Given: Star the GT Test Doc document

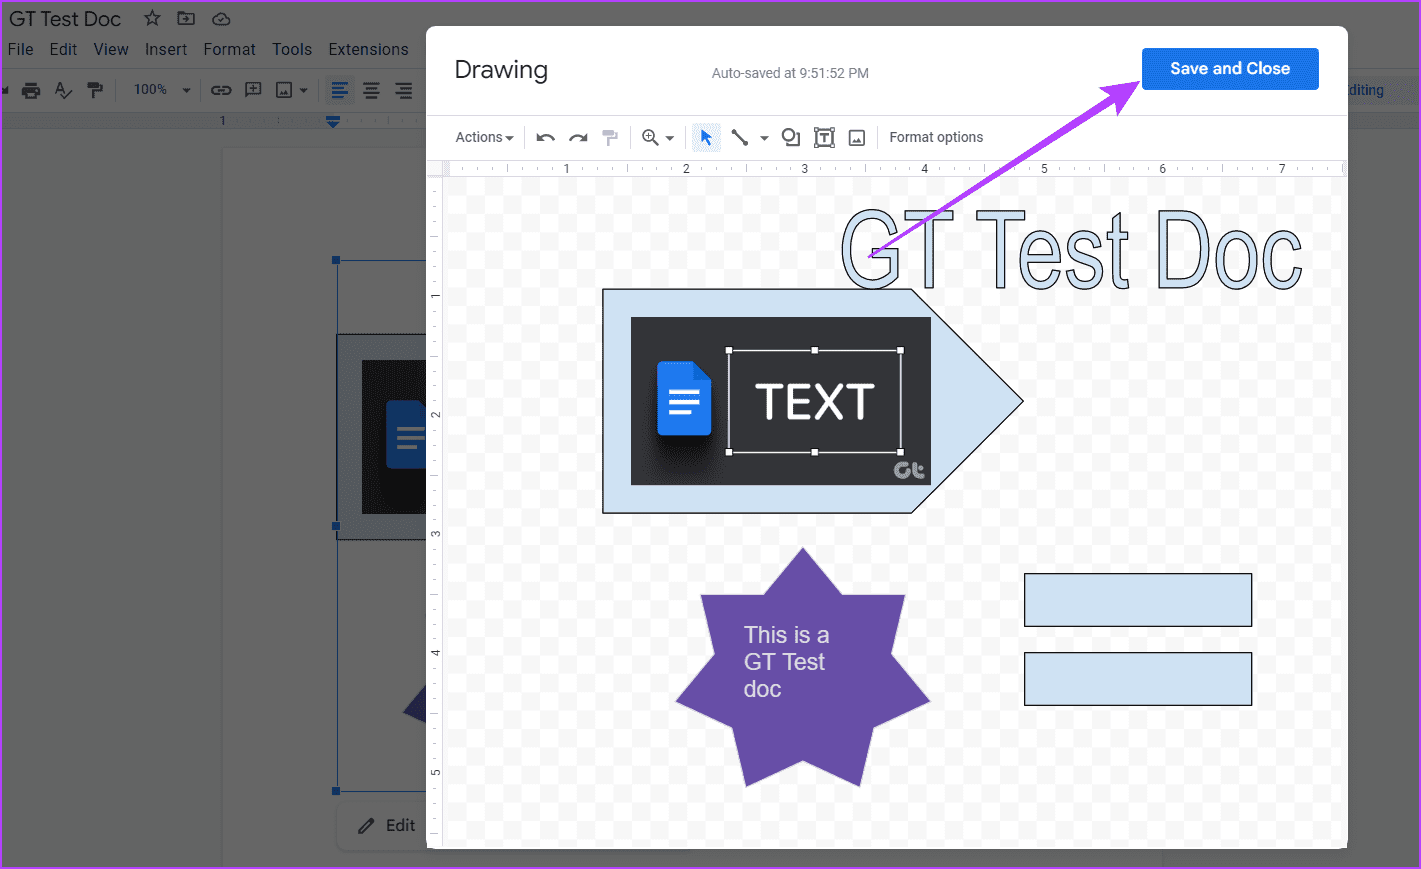Looking at the screenshot, I should coord(152,18).
